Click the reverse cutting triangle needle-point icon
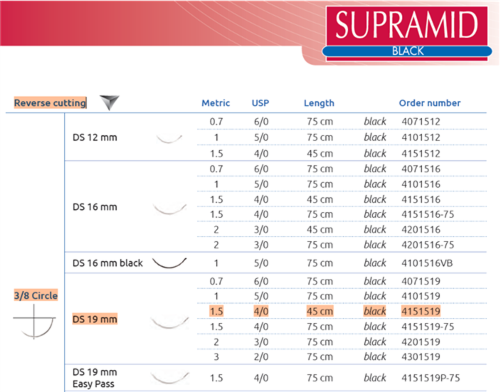 coord(109,102)
